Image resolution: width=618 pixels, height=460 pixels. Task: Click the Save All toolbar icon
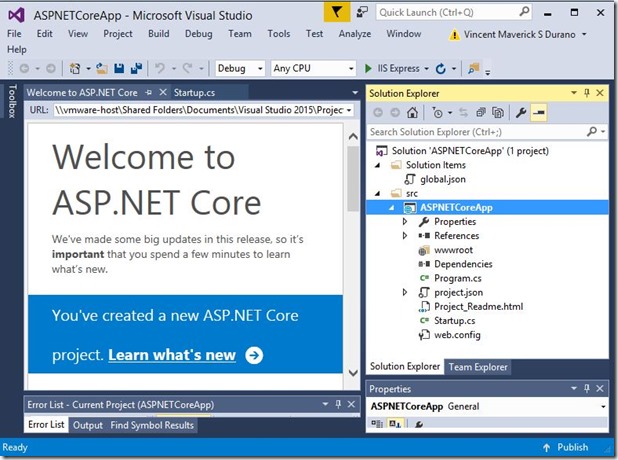[x=134, y=69]
